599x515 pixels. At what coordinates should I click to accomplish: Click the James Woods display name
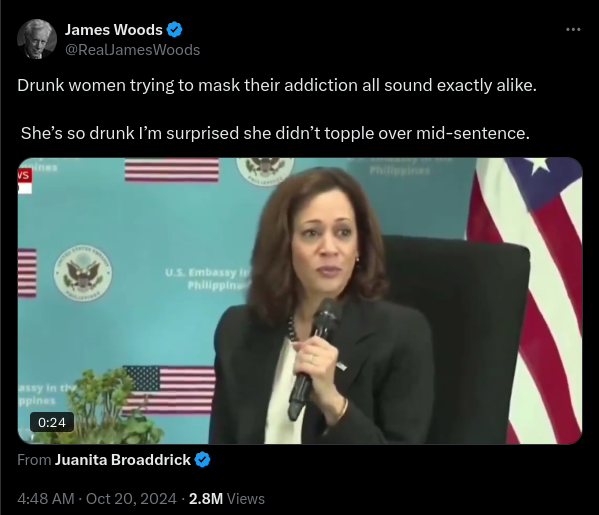(x=113, y=30)
